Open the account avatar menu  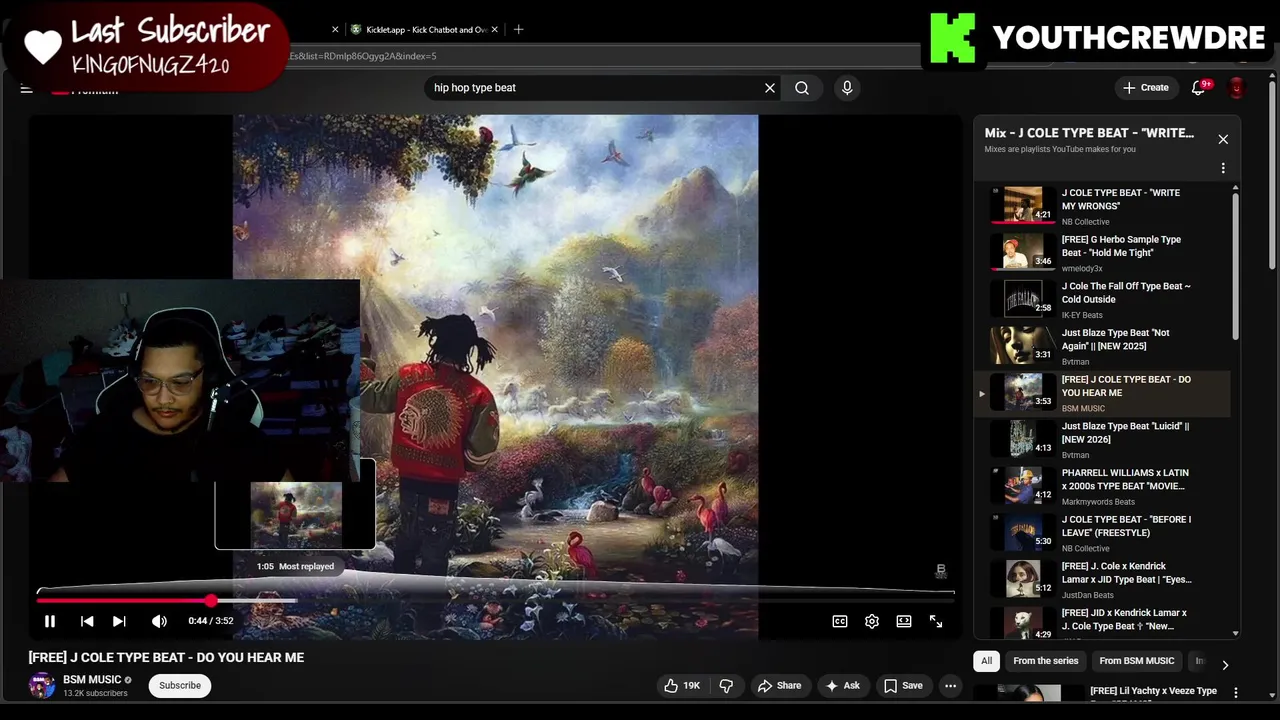pyautogui.click(x=1237, y=88)
